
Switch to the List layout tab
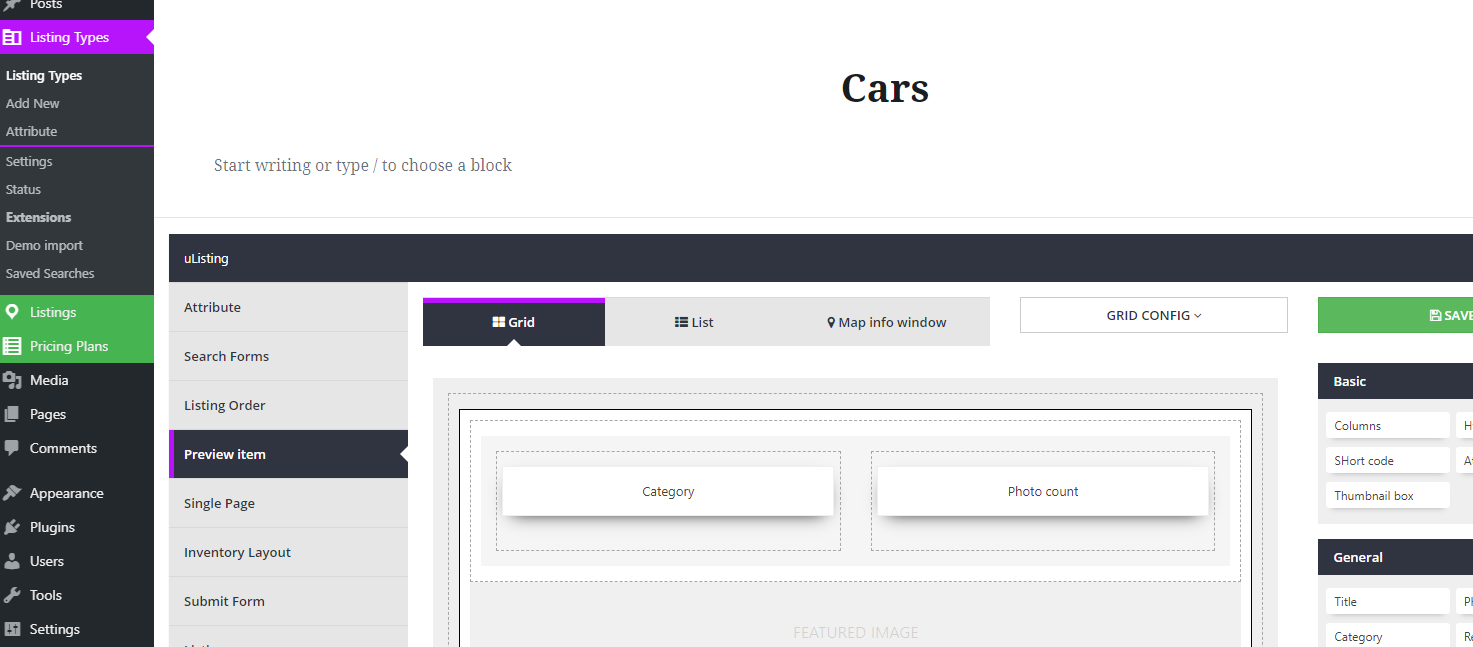point(694,322)
